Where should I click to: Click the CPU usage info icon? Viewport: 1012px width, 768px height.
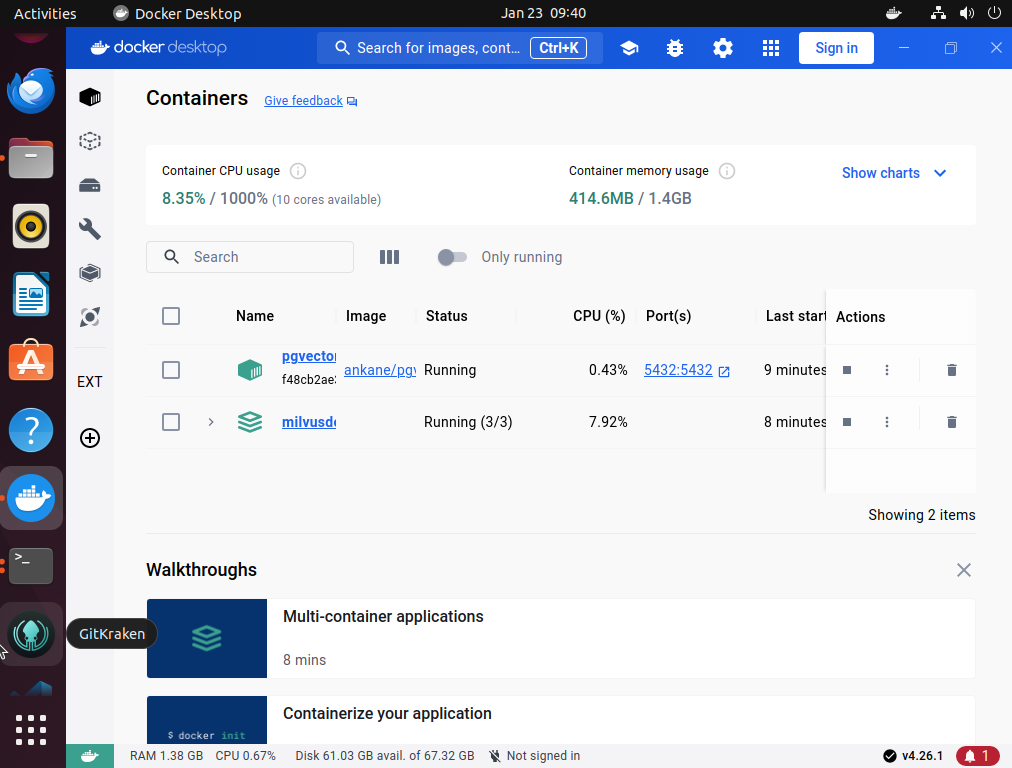(298, 171)
